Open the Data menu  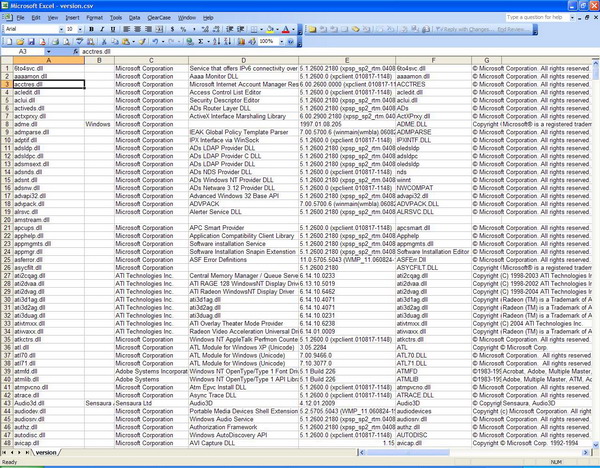134,18
